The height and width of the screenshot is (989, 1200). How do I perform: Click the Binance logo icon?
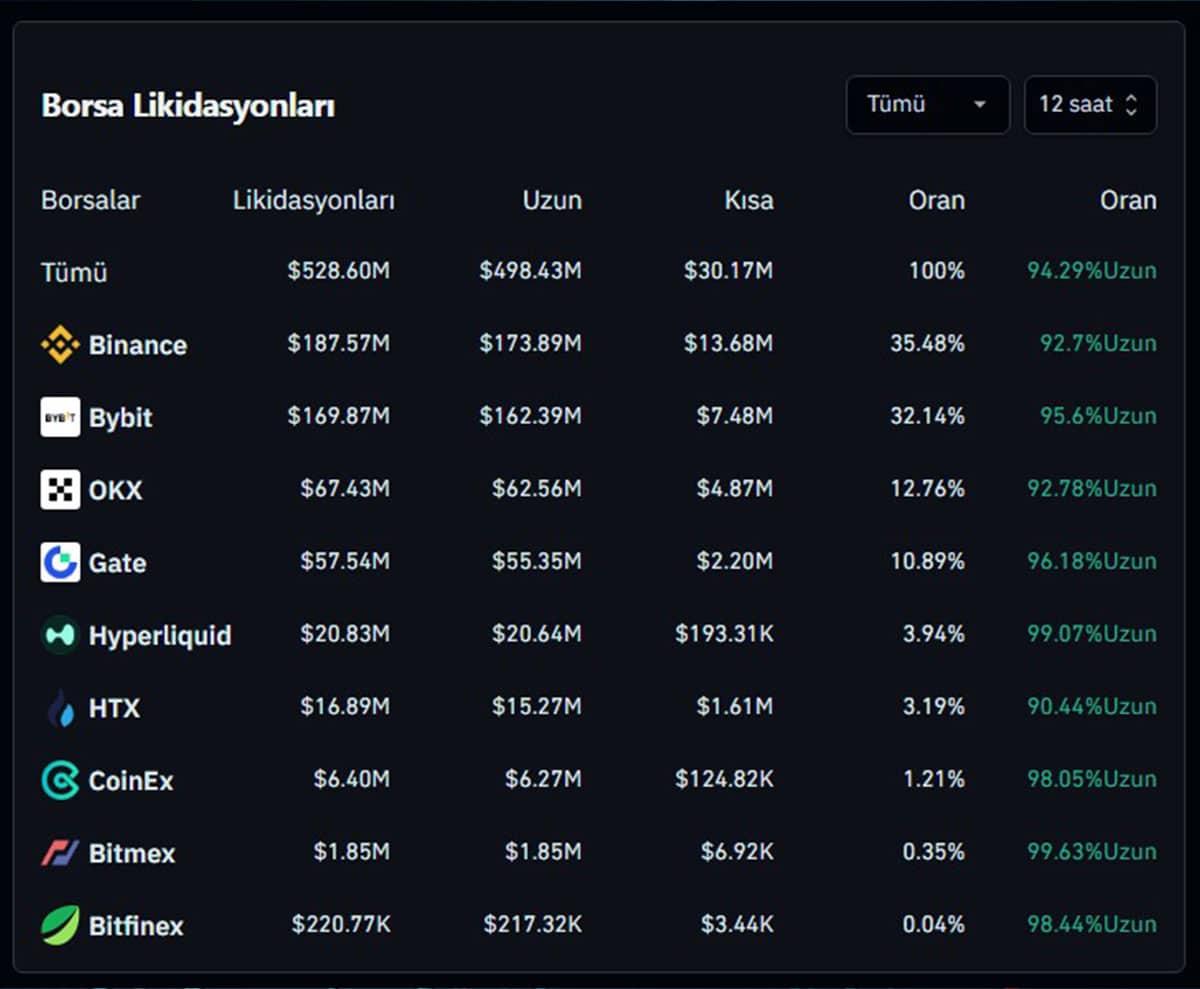60,345
